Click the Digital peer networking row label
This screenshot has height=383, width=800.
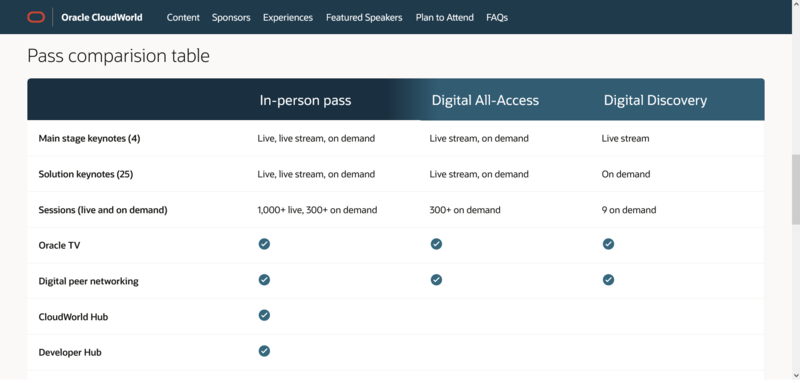point(88,281)
